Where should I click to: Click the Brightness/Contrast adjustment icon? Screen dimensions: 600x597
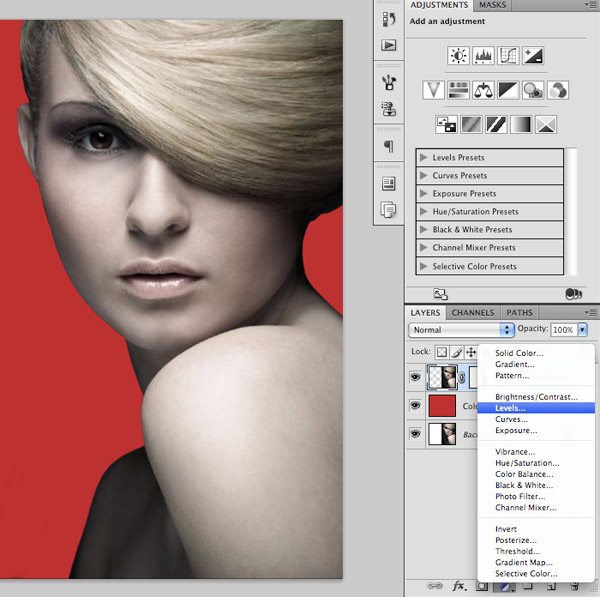pyautogui.click(x=458, y=56)
